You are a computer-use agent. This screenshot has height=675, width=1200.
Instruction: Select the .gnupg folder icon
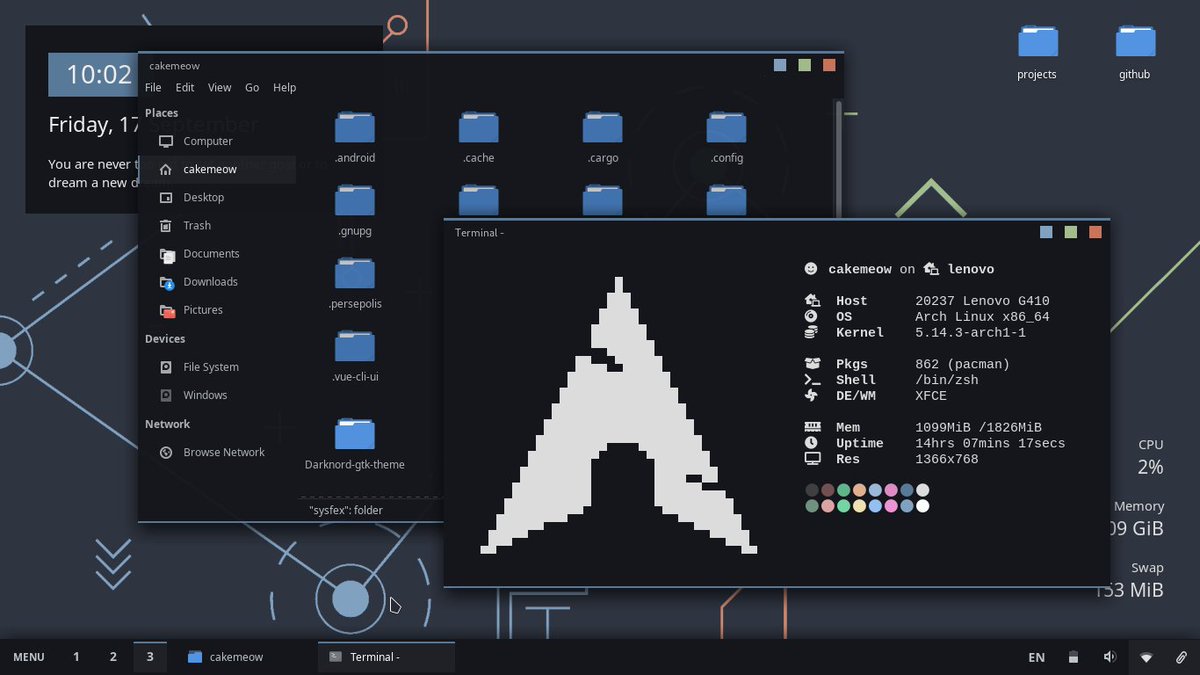coord(355,200)
